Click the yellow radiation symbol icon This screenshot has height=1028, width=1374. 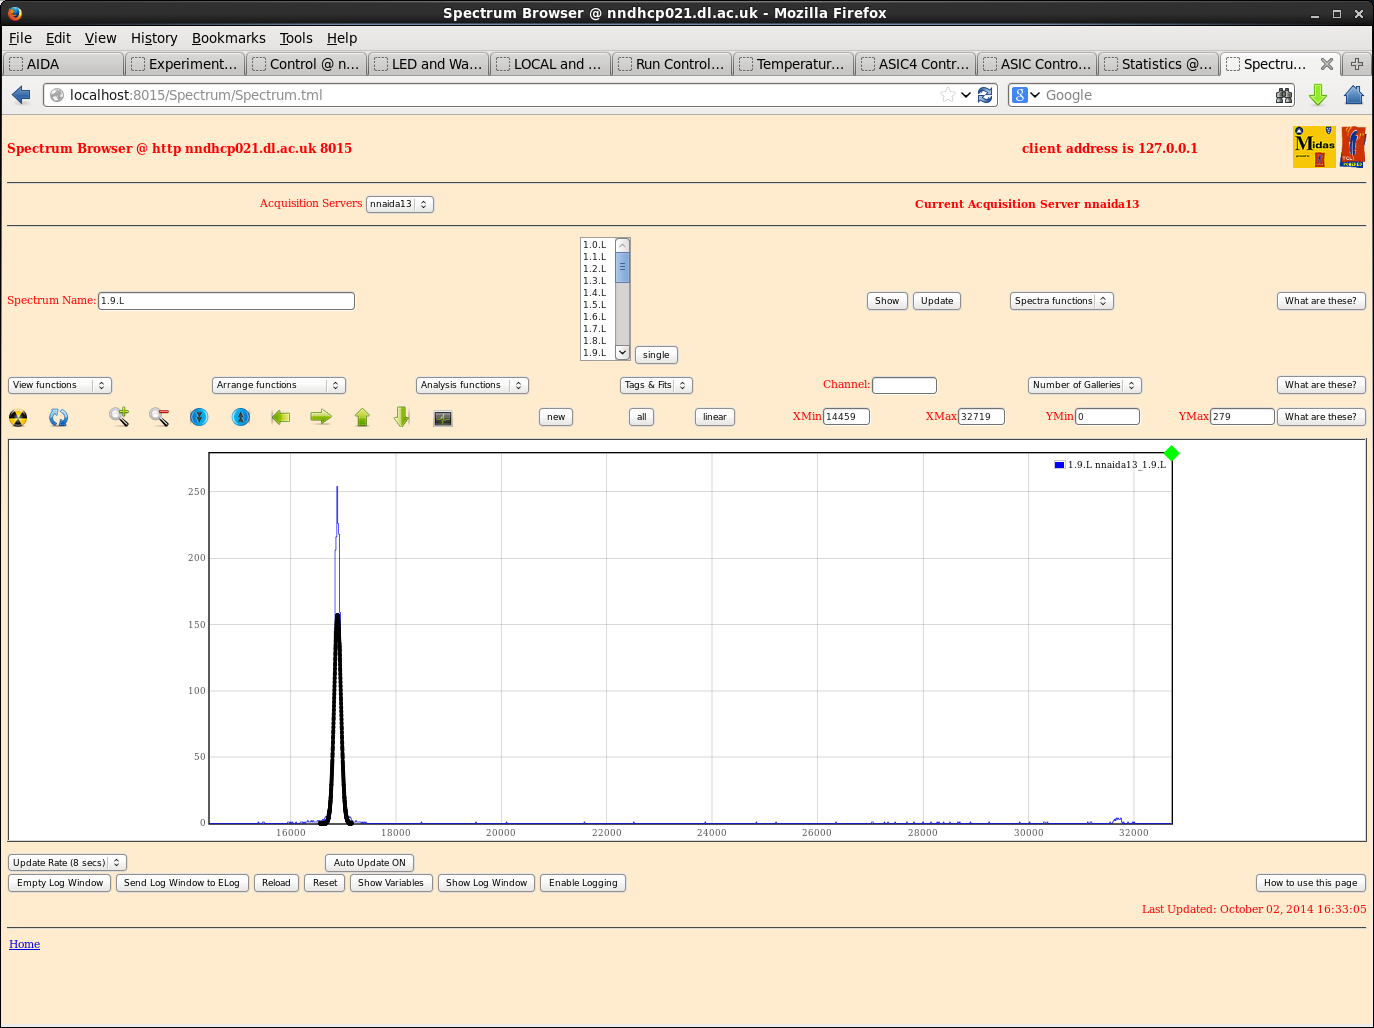pos(18,418)
